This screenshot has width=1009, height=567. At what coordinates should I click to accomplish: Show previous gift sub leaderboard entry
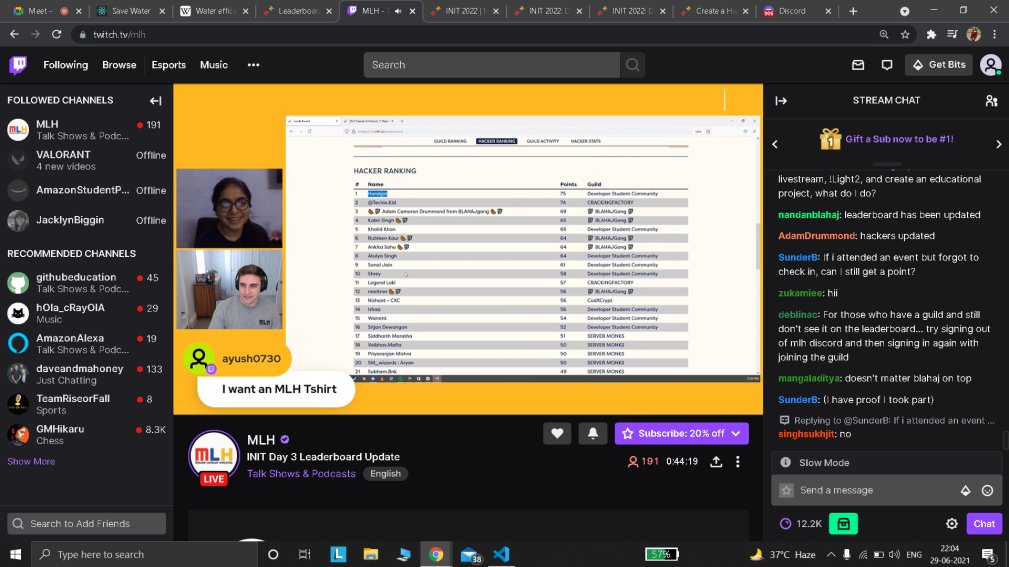tap(775, 144)
